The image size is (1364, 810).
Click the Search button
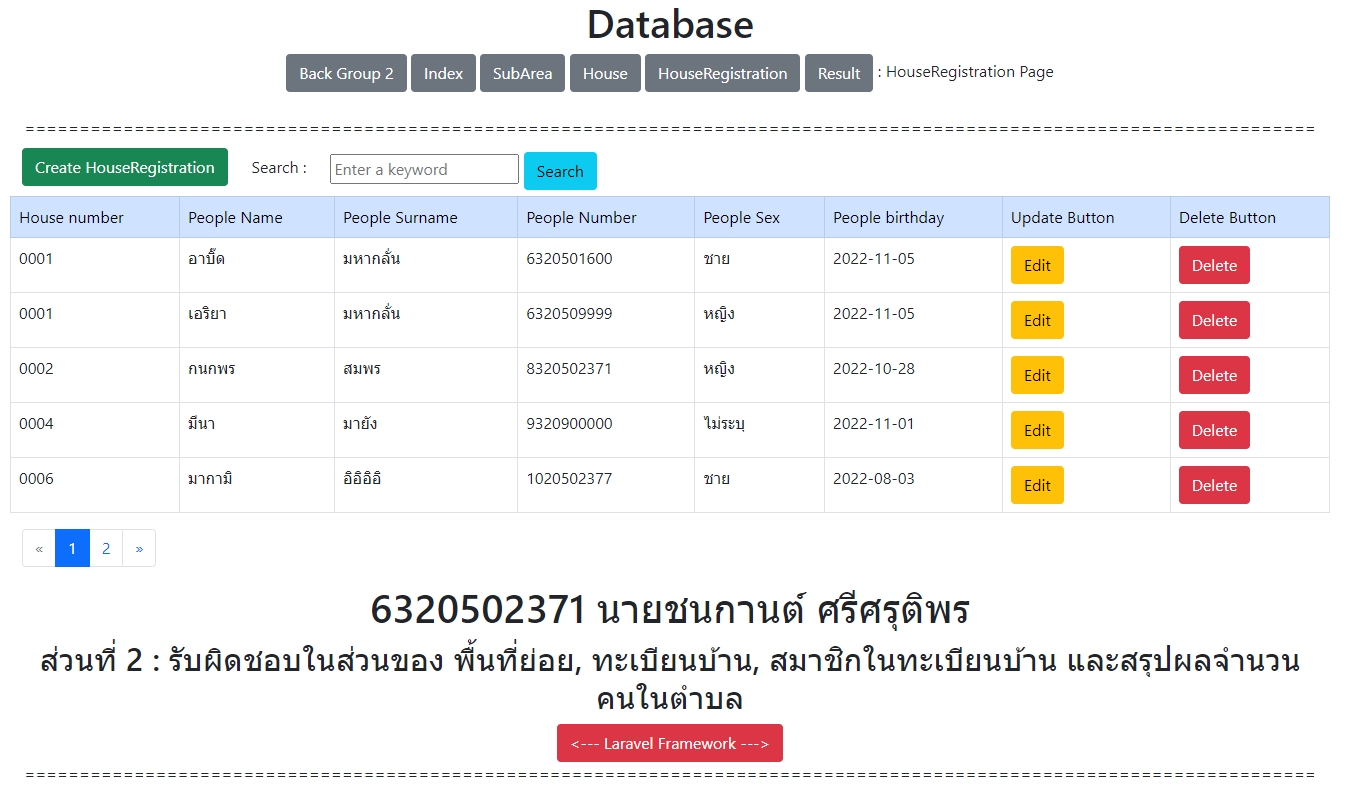pyautogui.click(x=560, y=171)
